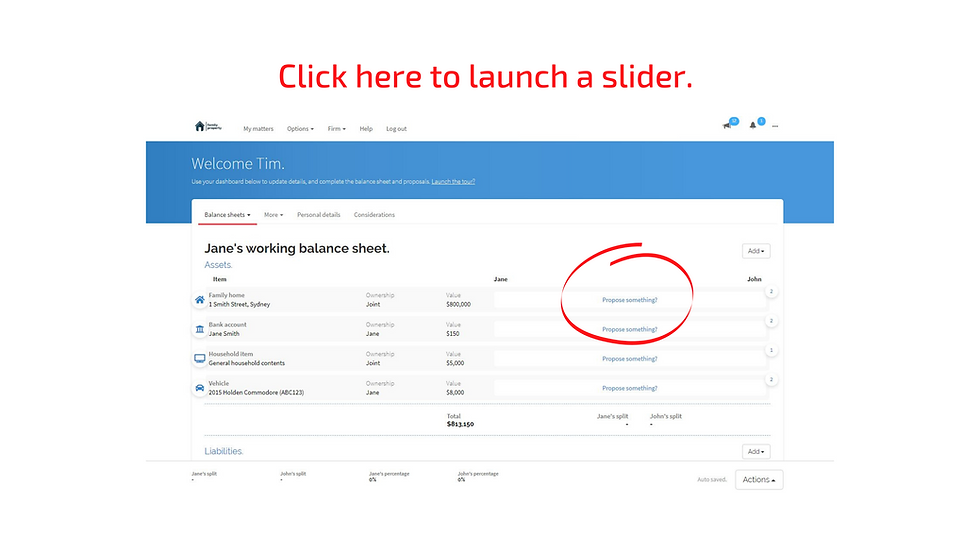
Task: Click Propose something for the Vehicle
Action: 629,388
